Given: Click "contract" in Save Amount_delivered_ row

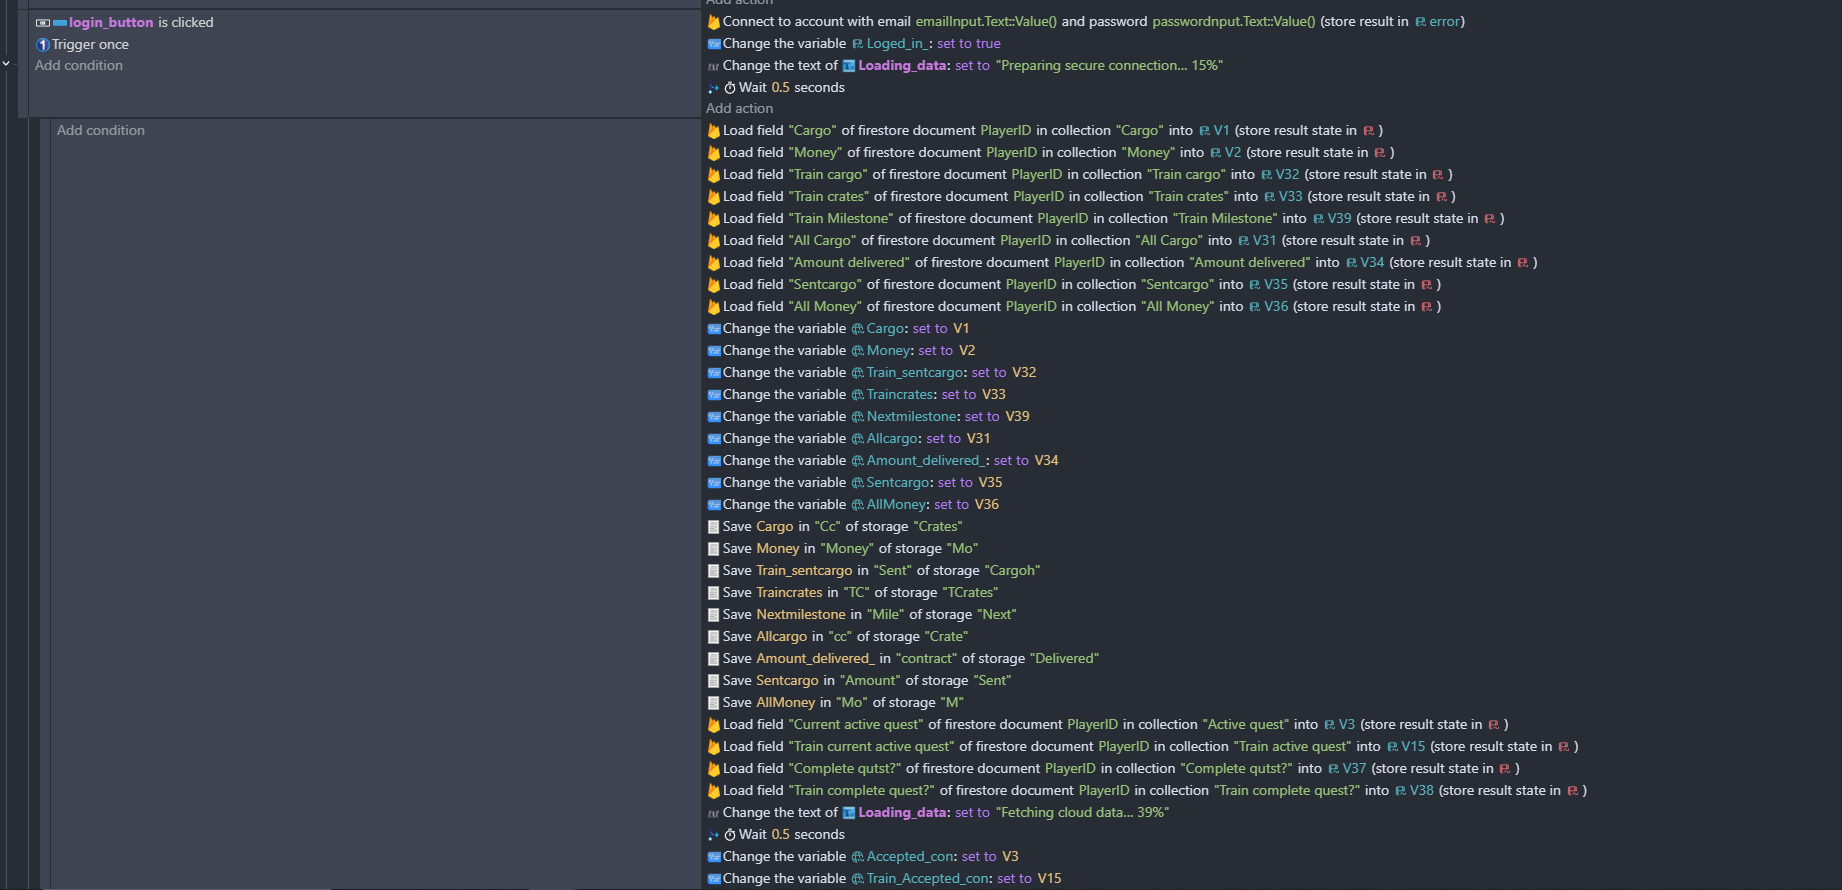Looking at the screenshot, I should pos(927,658).
